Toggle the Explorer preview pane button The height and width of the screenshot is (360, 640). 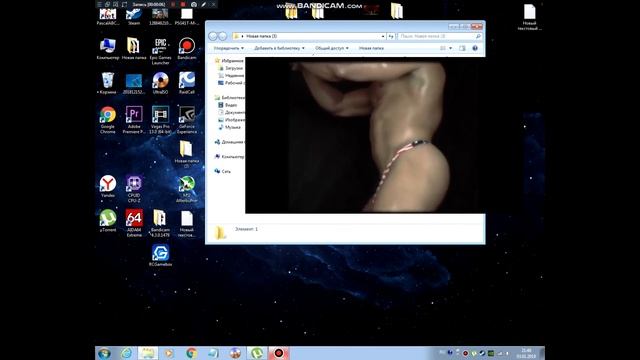462,48
